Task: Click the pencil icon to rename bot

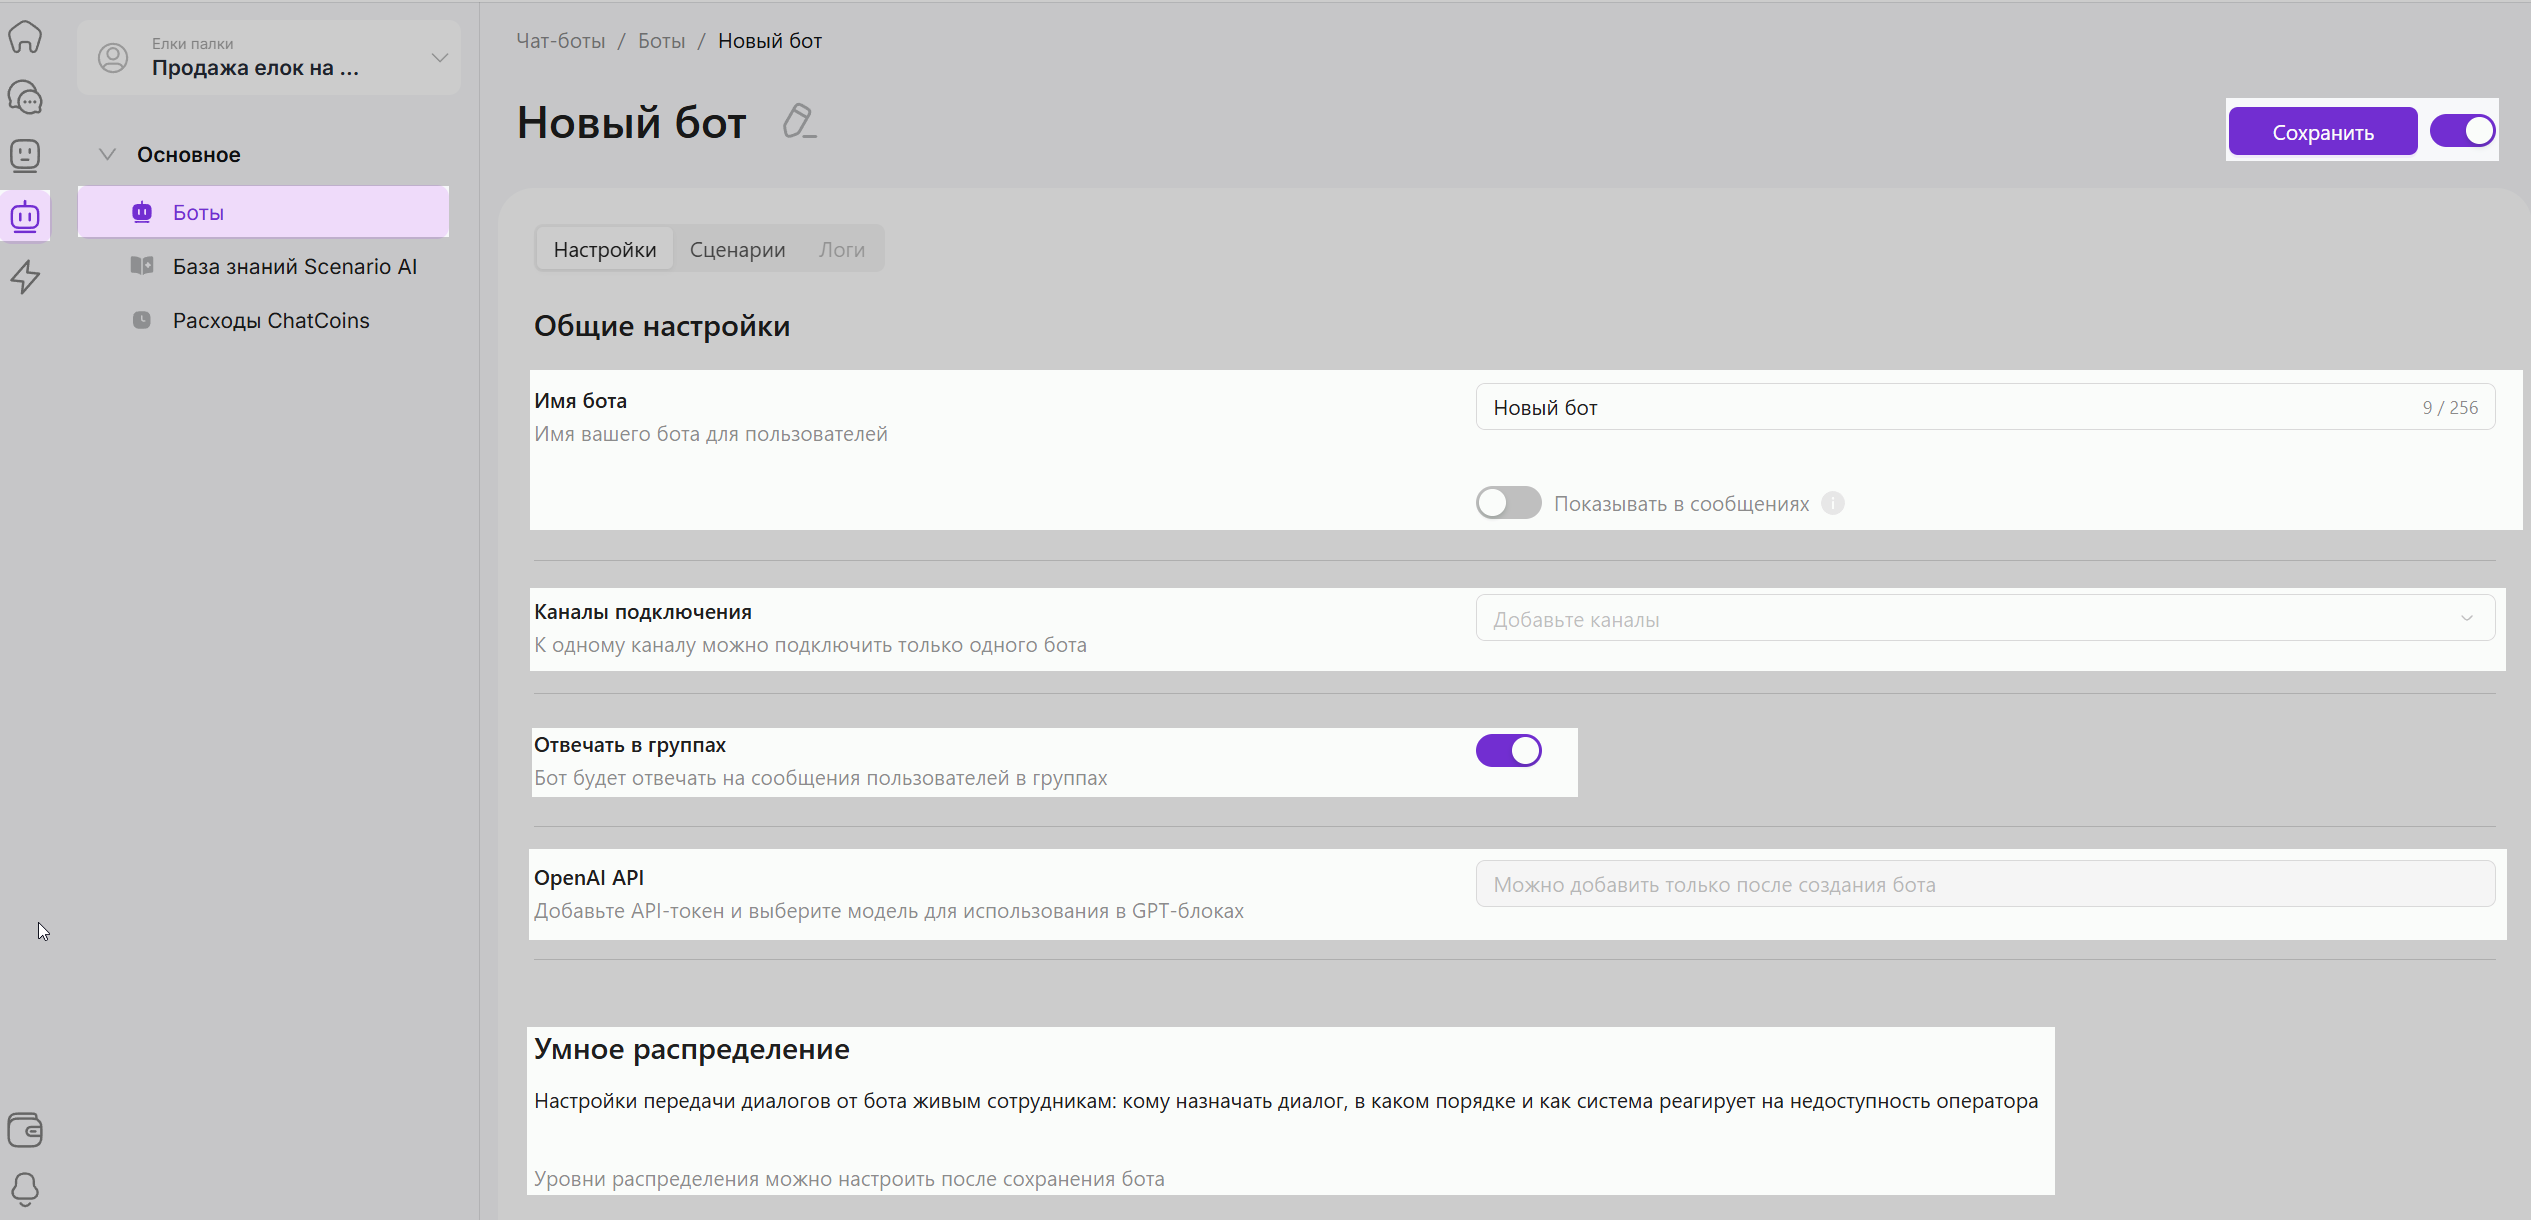Action: tap(798, 122)
